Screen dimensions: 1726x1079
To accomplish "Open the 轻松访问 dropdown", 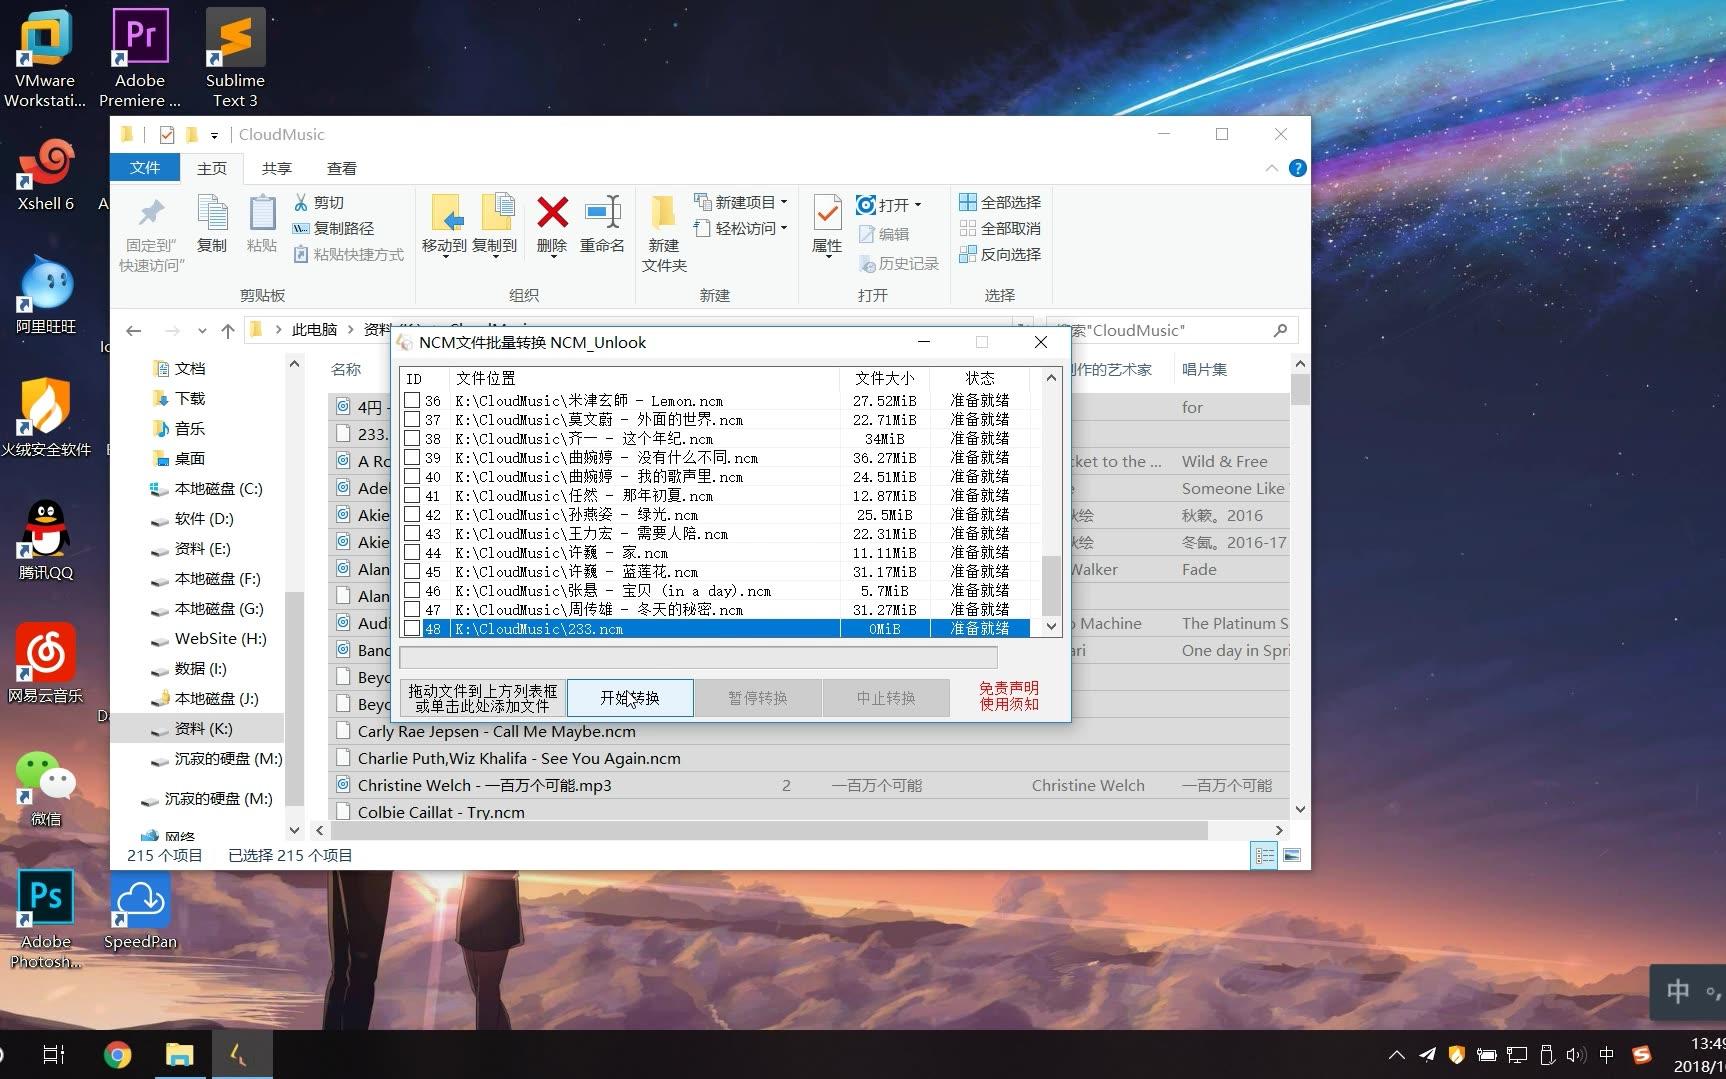I will point(784,228).
